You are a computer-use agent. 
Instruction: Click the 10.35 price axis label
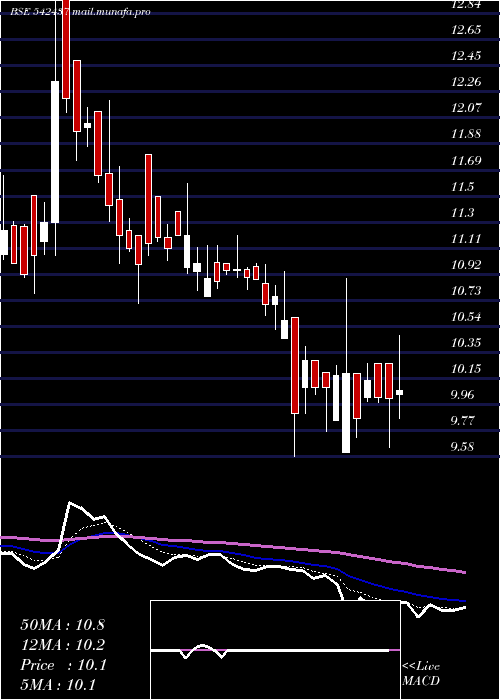tap(466, 343)
